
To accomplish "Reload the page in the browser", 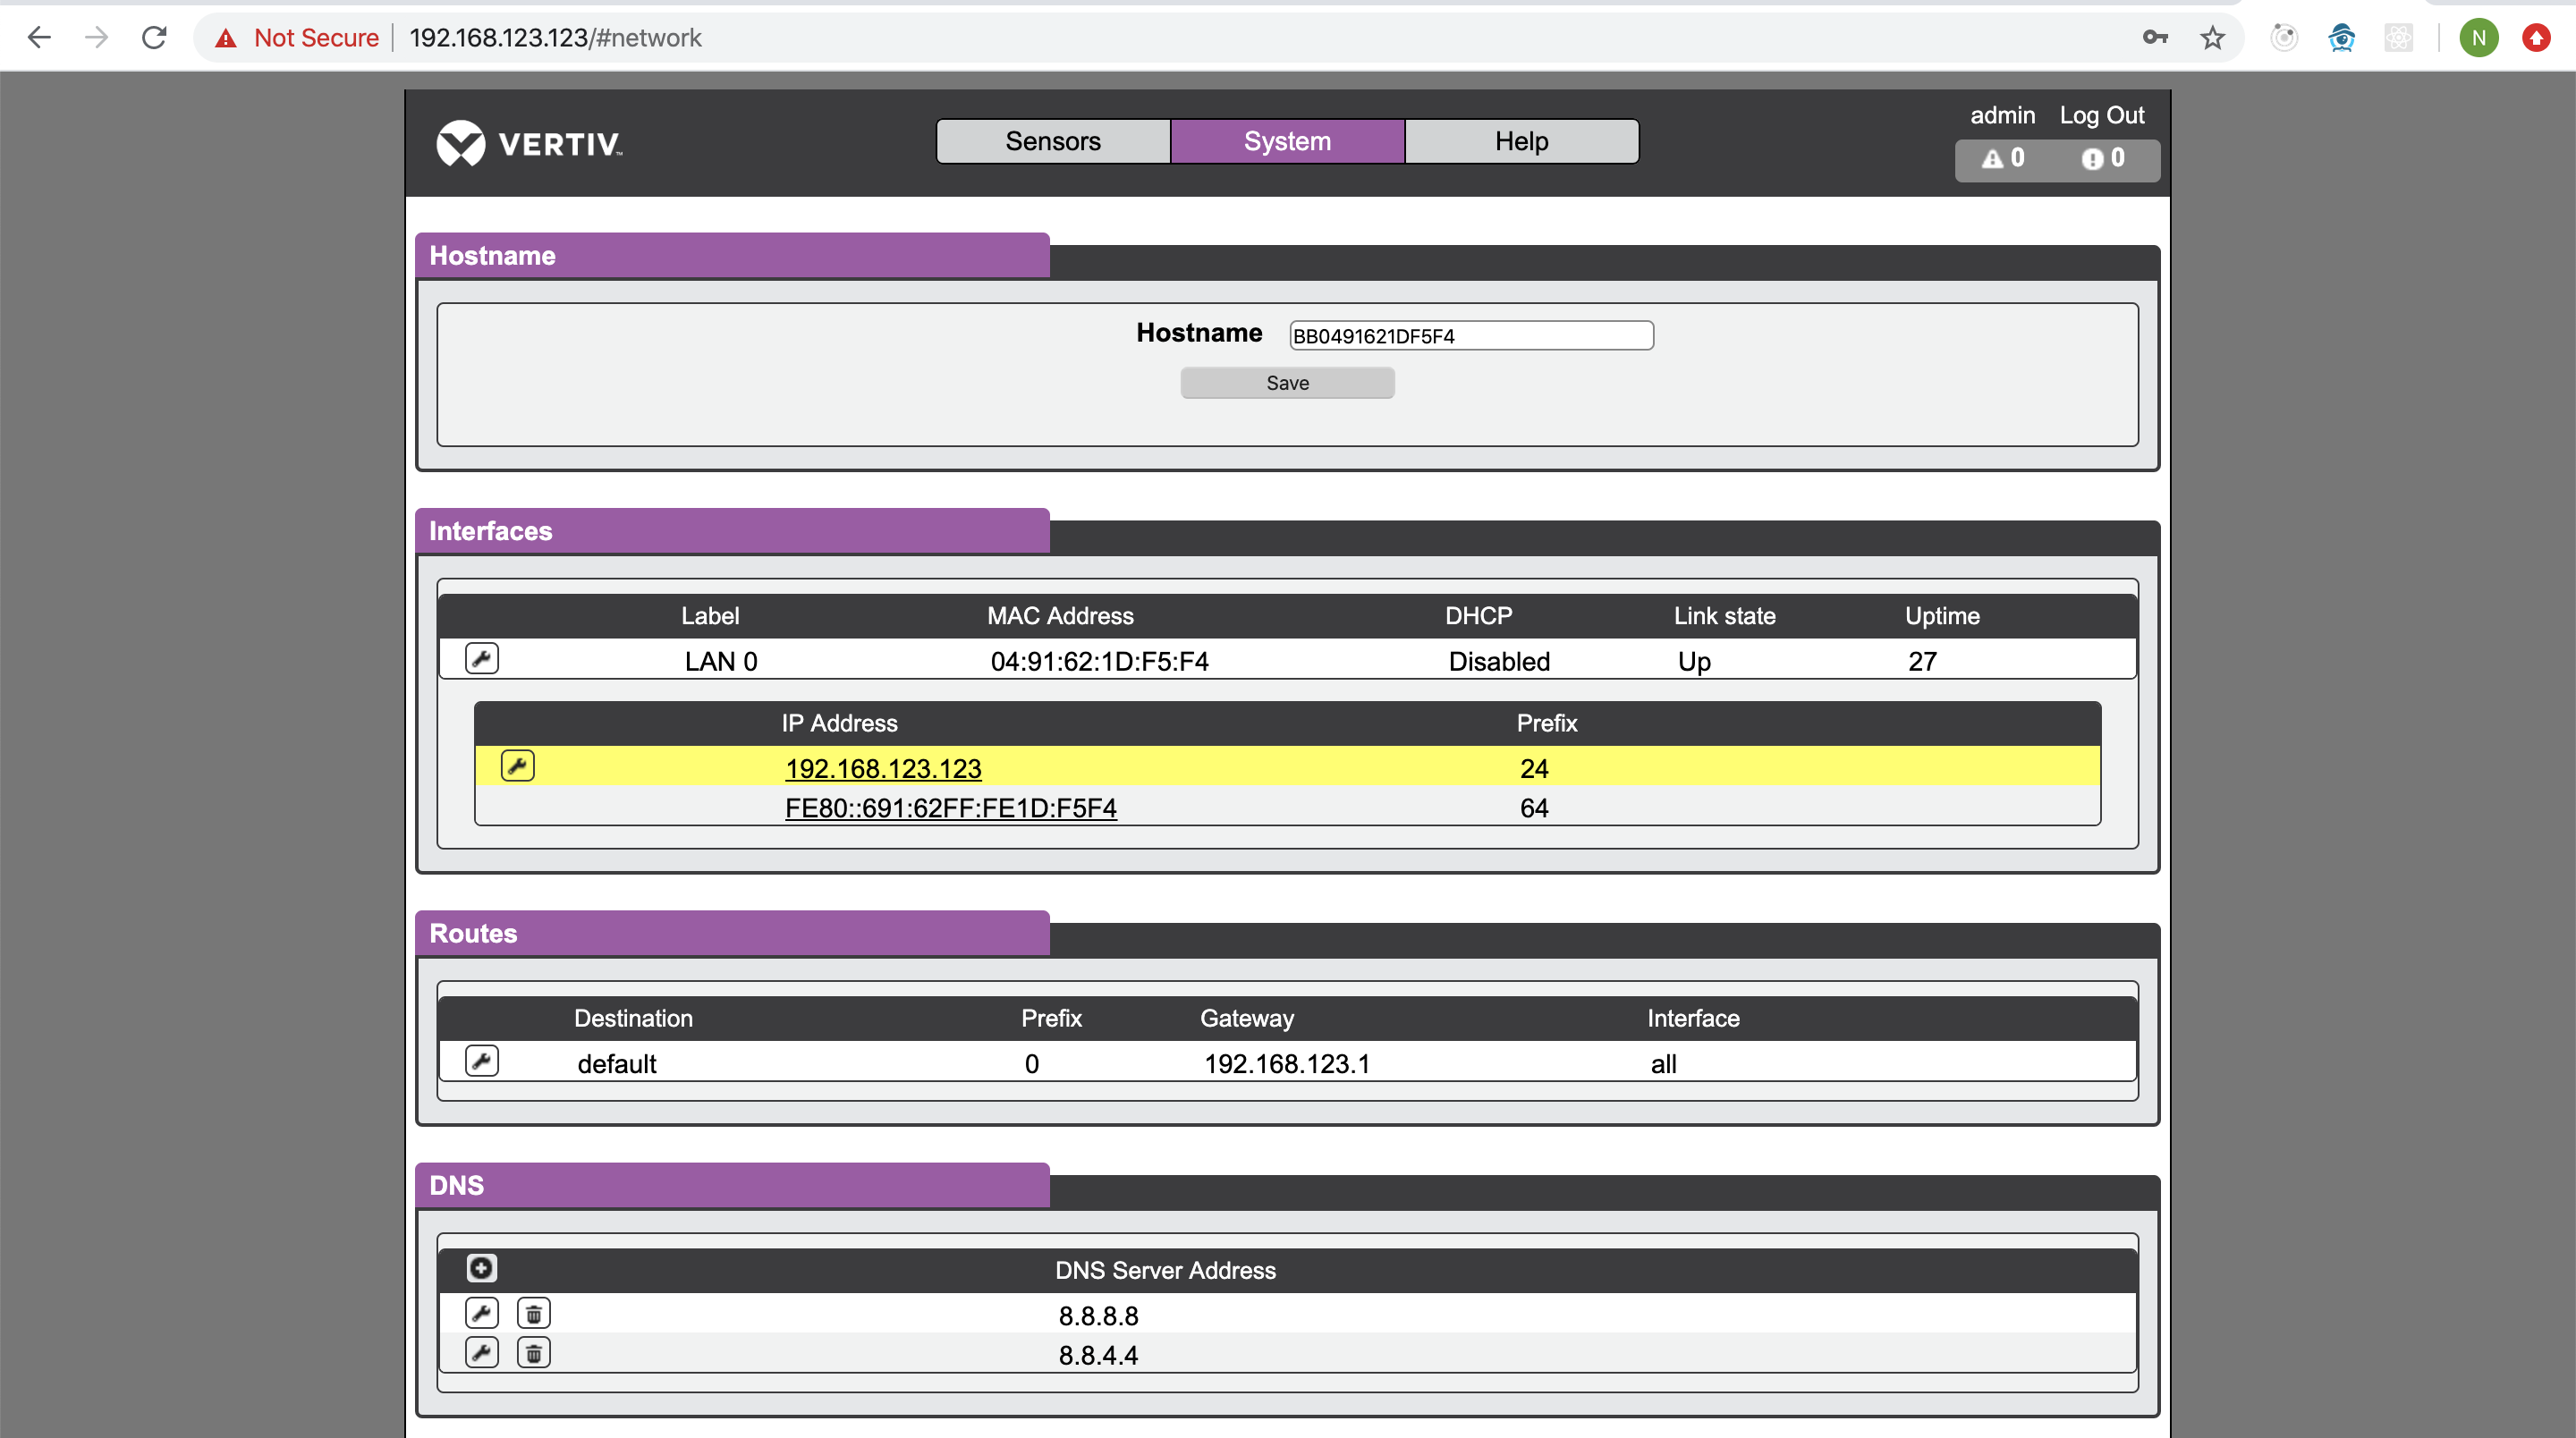I will [154, 38].
